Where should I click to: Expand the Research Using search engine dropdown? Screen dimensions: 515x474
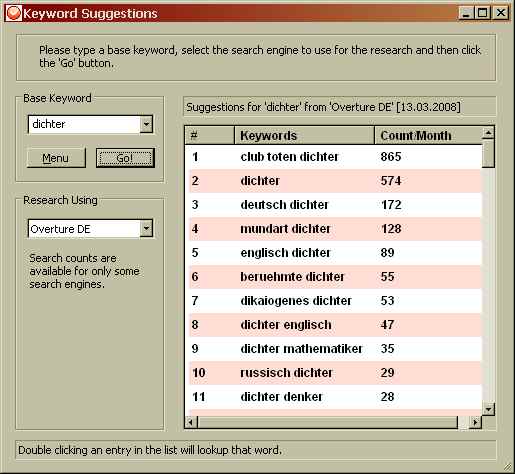[146, 229]
